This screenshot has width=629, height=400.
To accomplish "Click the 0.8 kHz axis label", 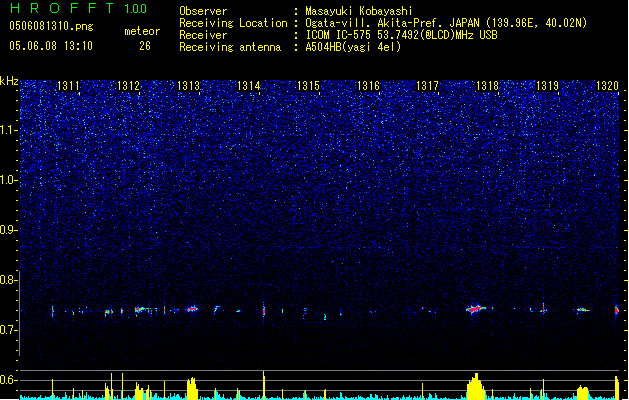I will [9, 280].
